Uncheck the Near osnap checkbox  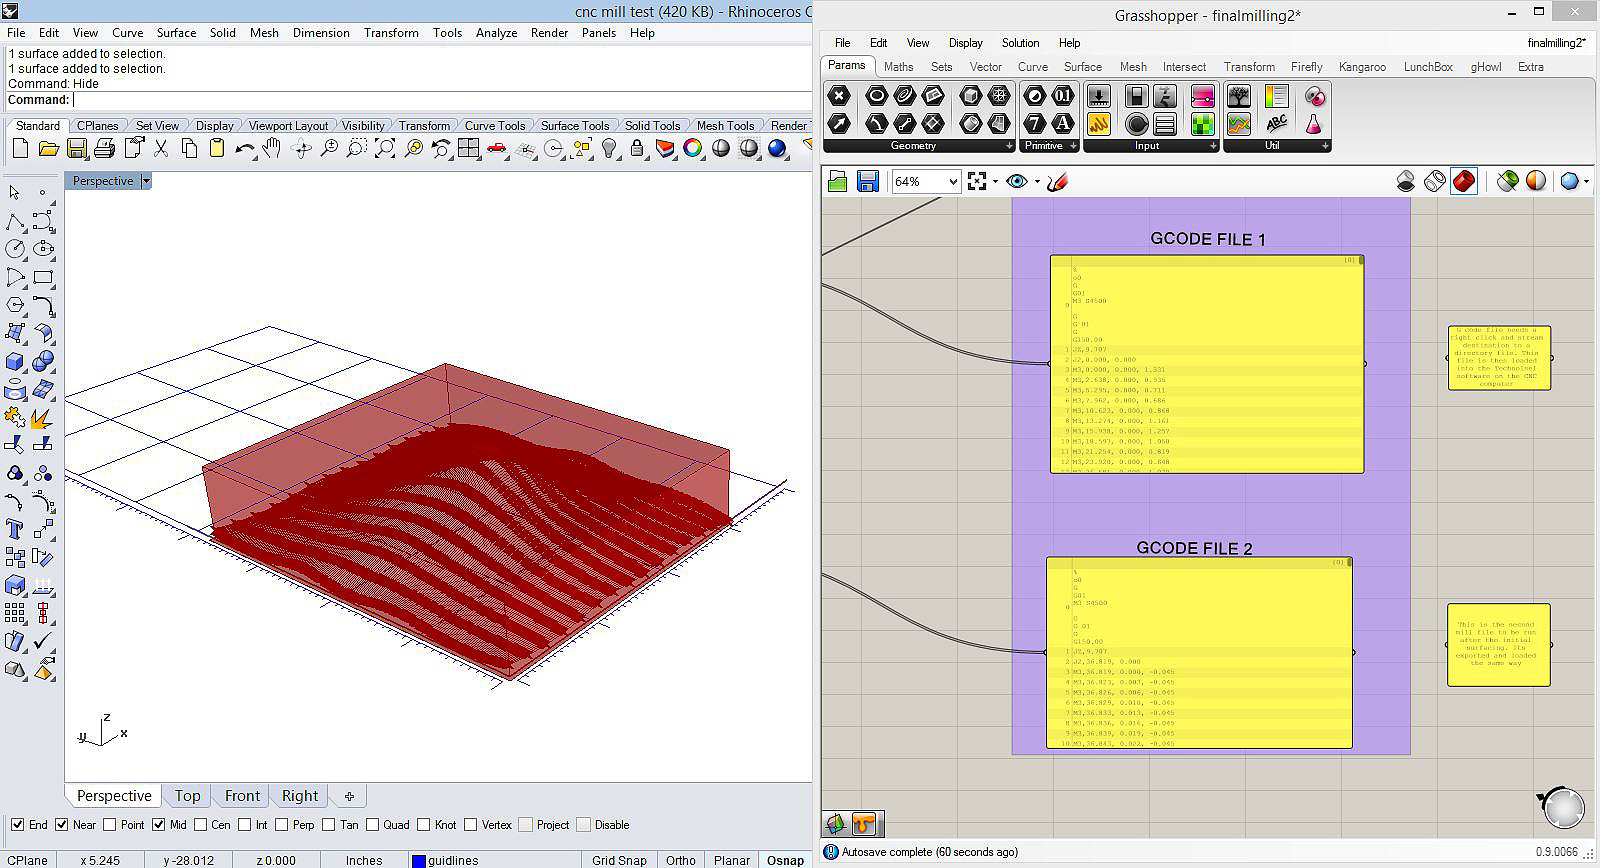pos(62,825)
